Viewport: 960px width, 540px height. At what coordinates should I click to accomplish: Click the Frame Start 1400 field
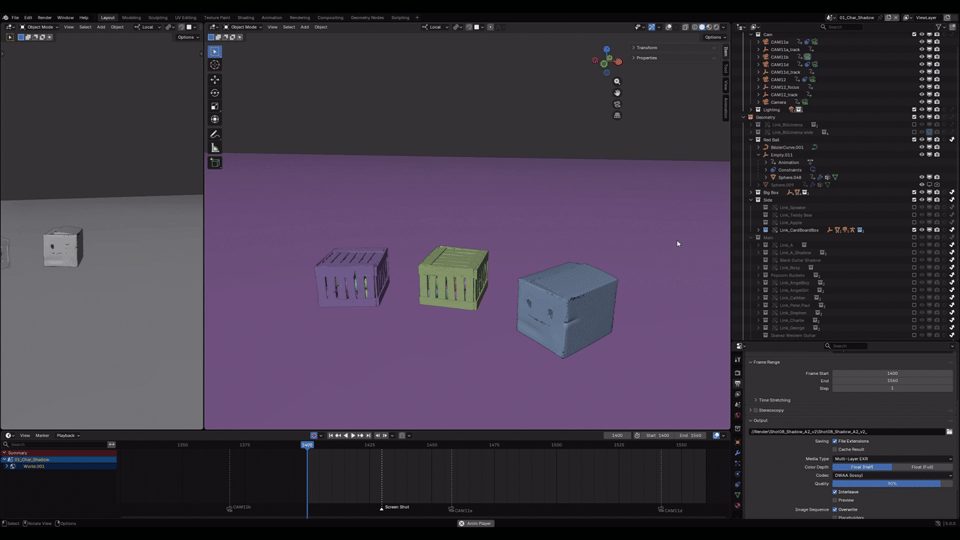click(892, 373)
